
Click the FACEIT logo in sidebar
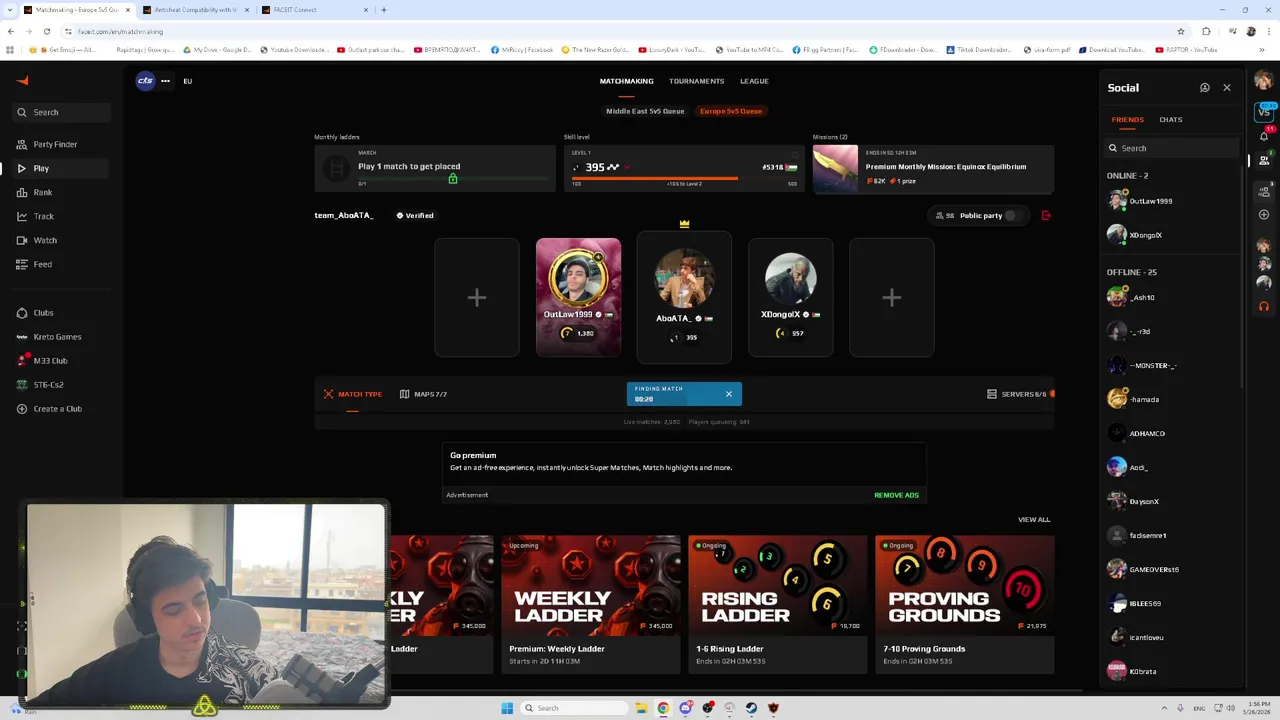point(22,81)
